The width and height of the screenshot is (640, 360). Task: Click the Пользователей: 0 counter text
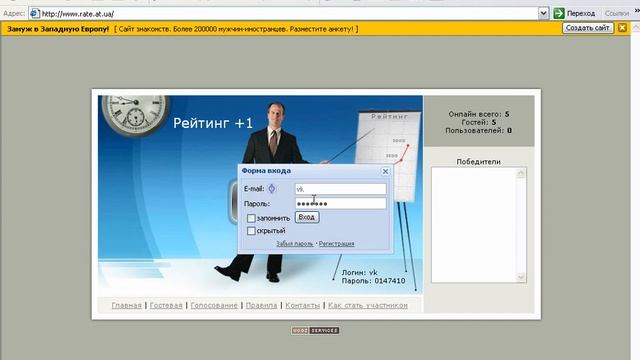pyautogui.click(x=478, y=131)
